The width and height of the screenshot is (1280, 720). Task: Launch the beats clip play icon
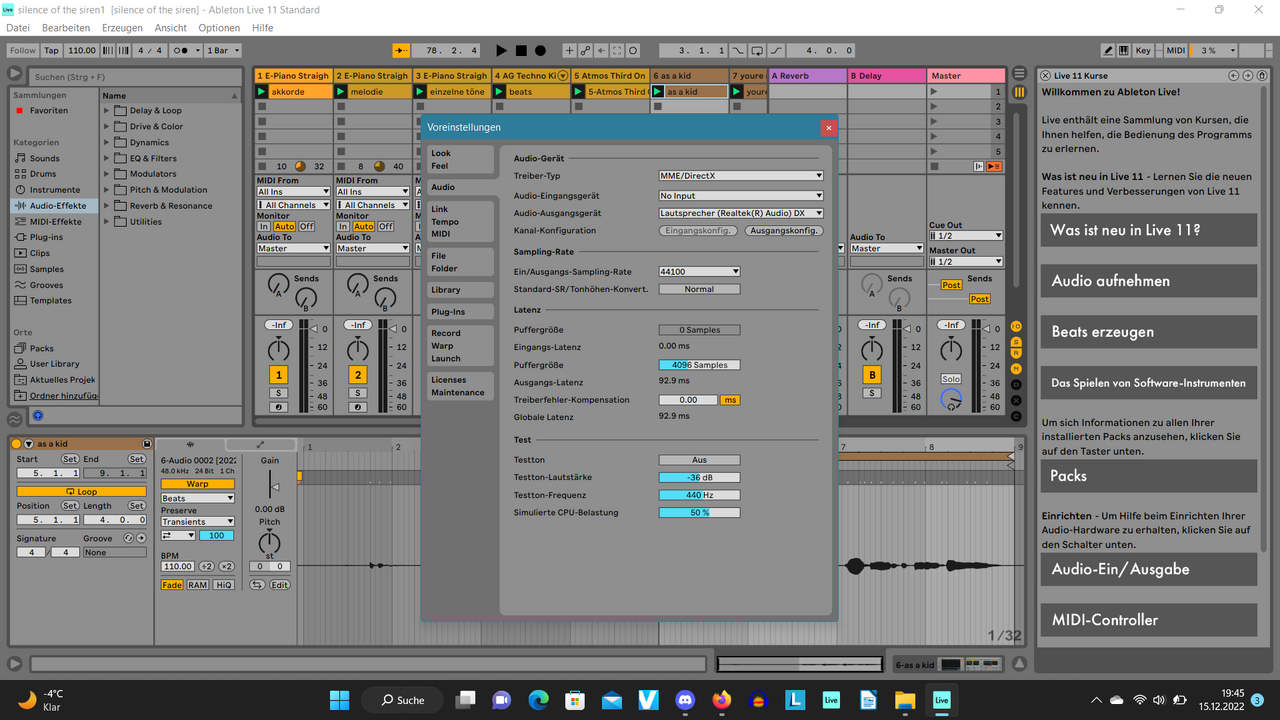(500, 92)
